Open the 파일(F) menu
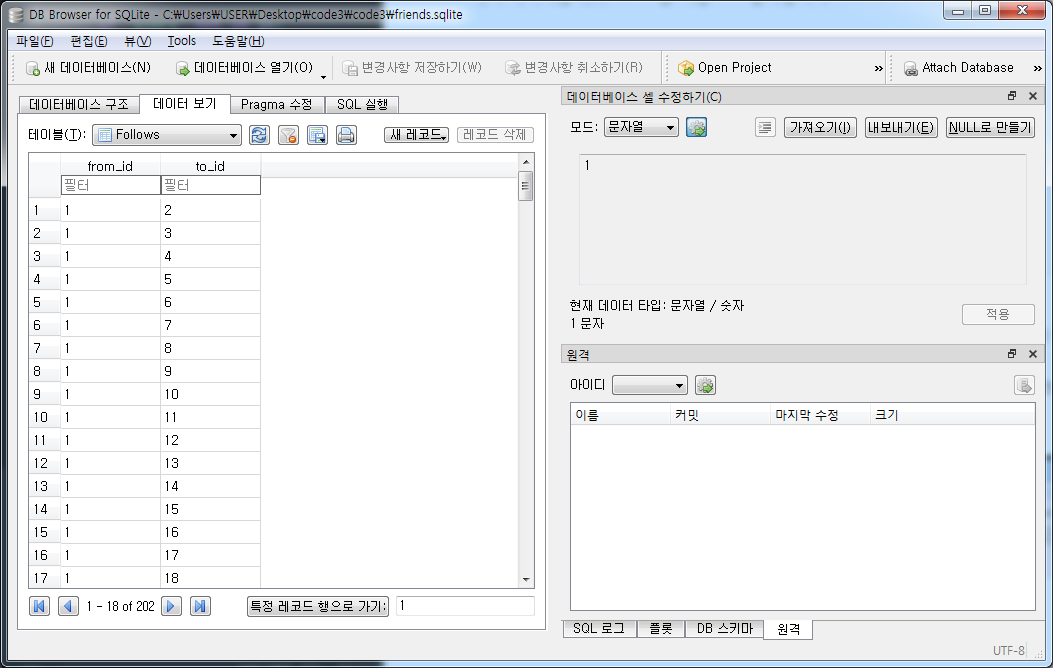The image size is (1053, 668). pyautogui.click(x=35, y=41)
